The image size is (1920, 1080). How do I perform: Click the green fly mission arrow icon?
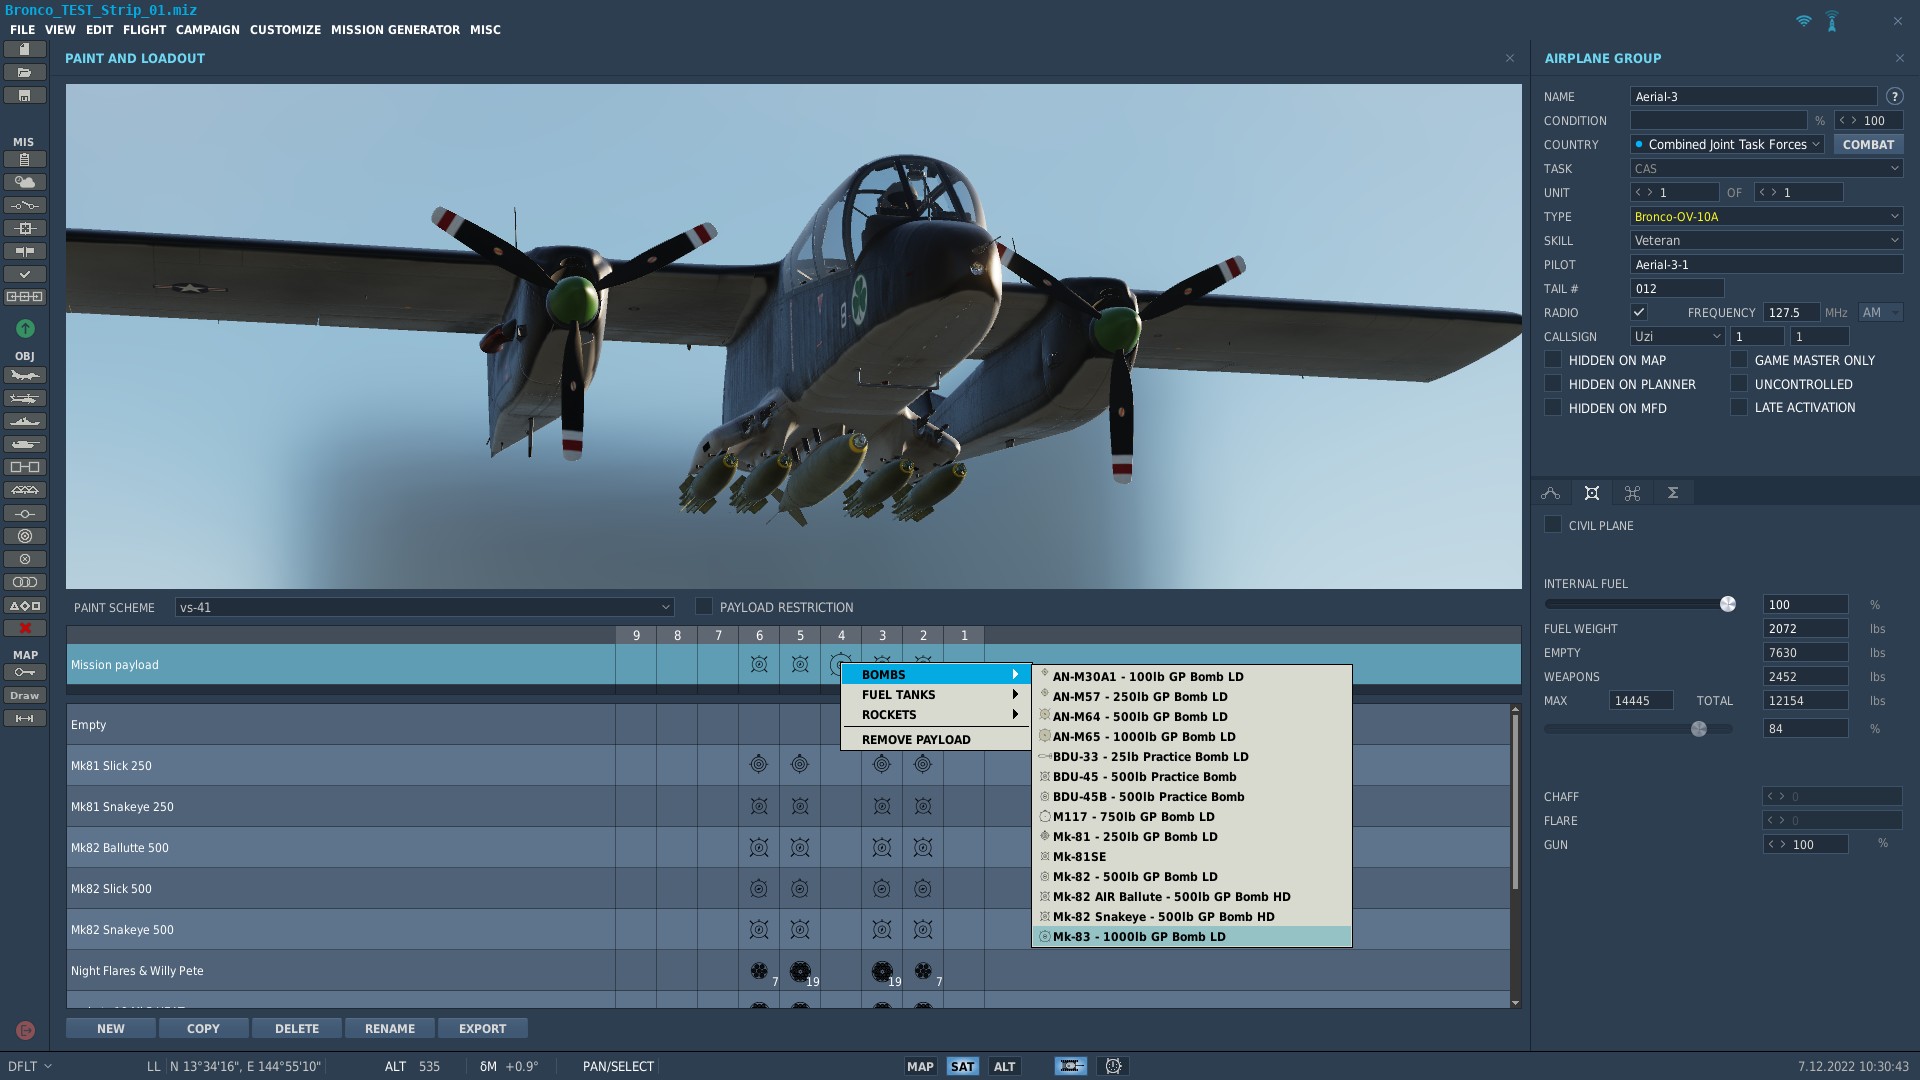pyautogui.click(x=25, y=328)
